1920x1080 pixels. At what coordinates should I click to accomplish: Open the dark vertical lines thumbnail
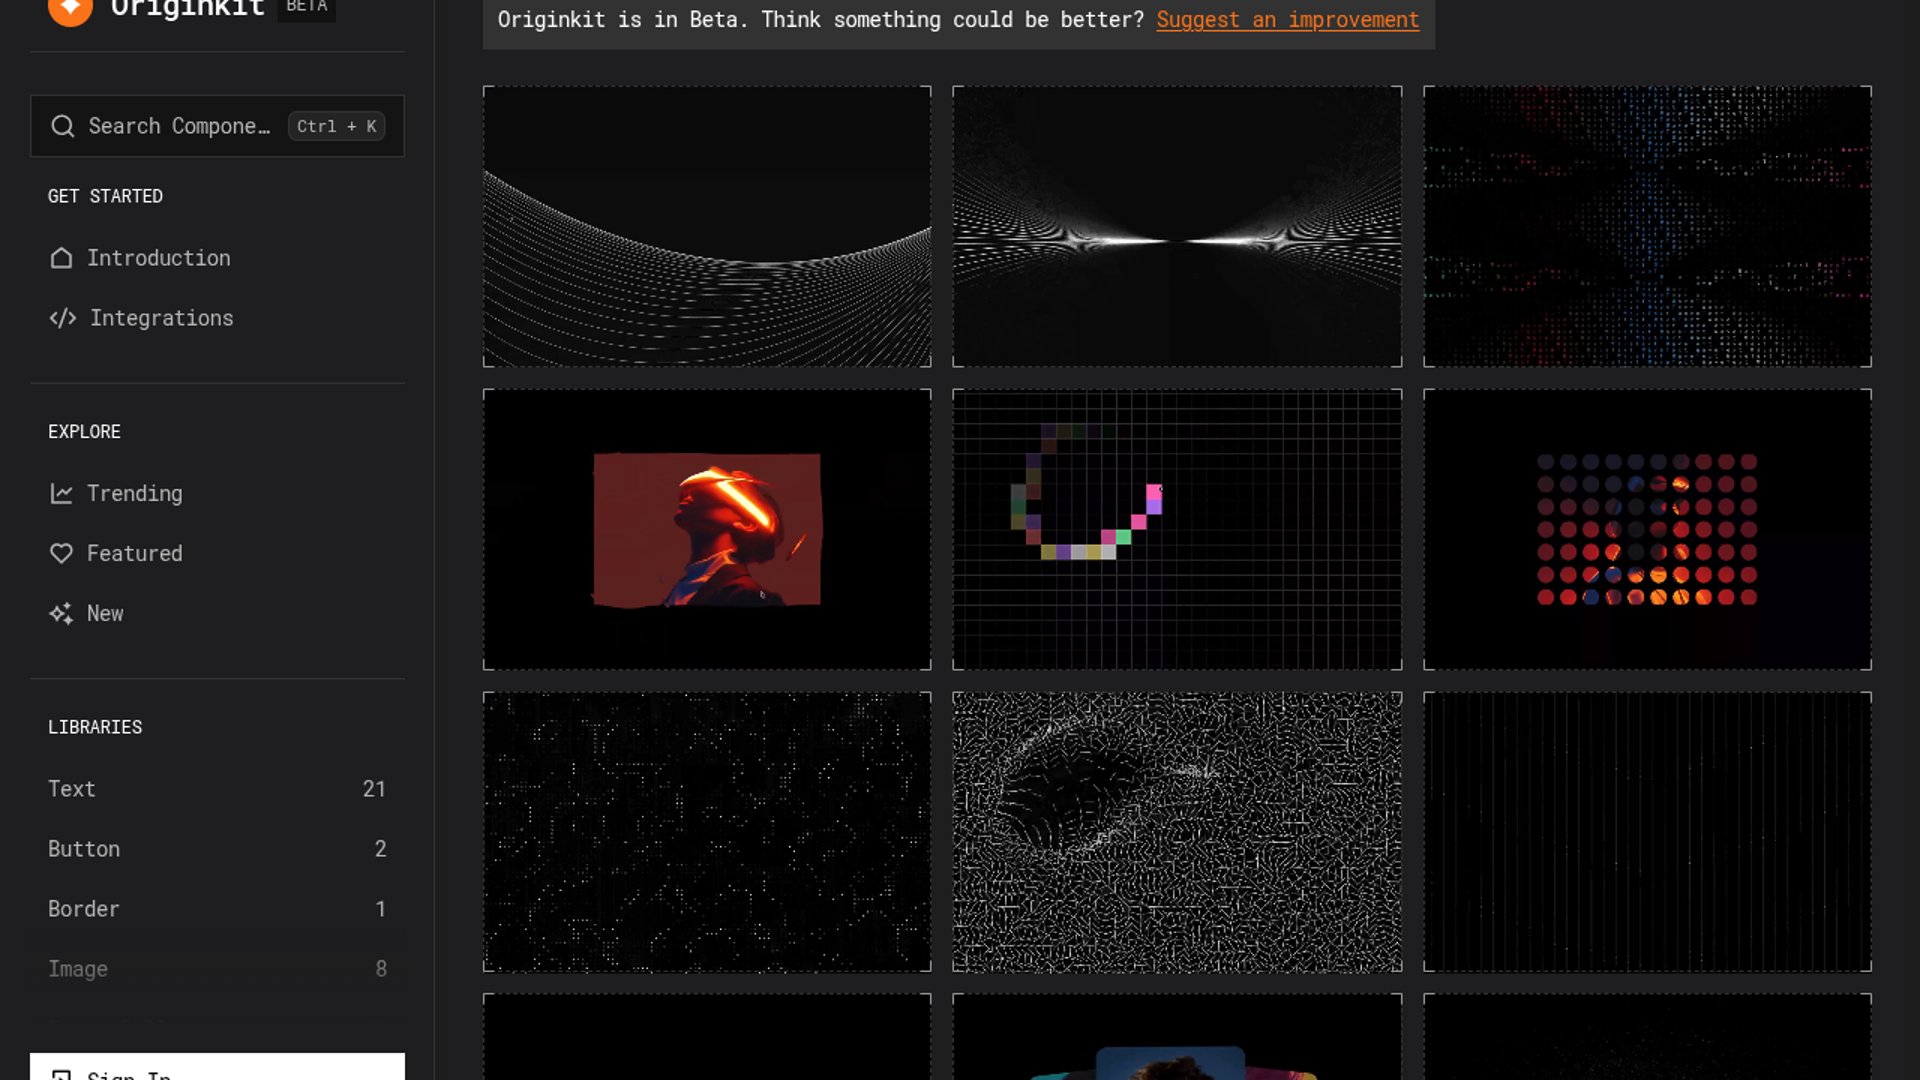click(x=1647, y=832)
